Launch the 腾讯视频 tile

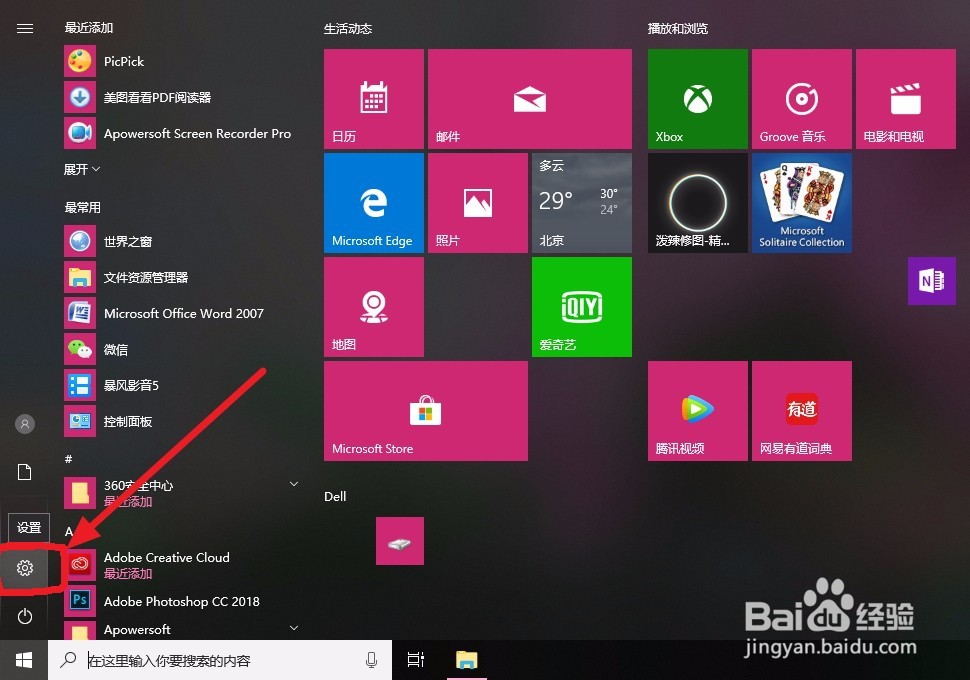(698, 411)
